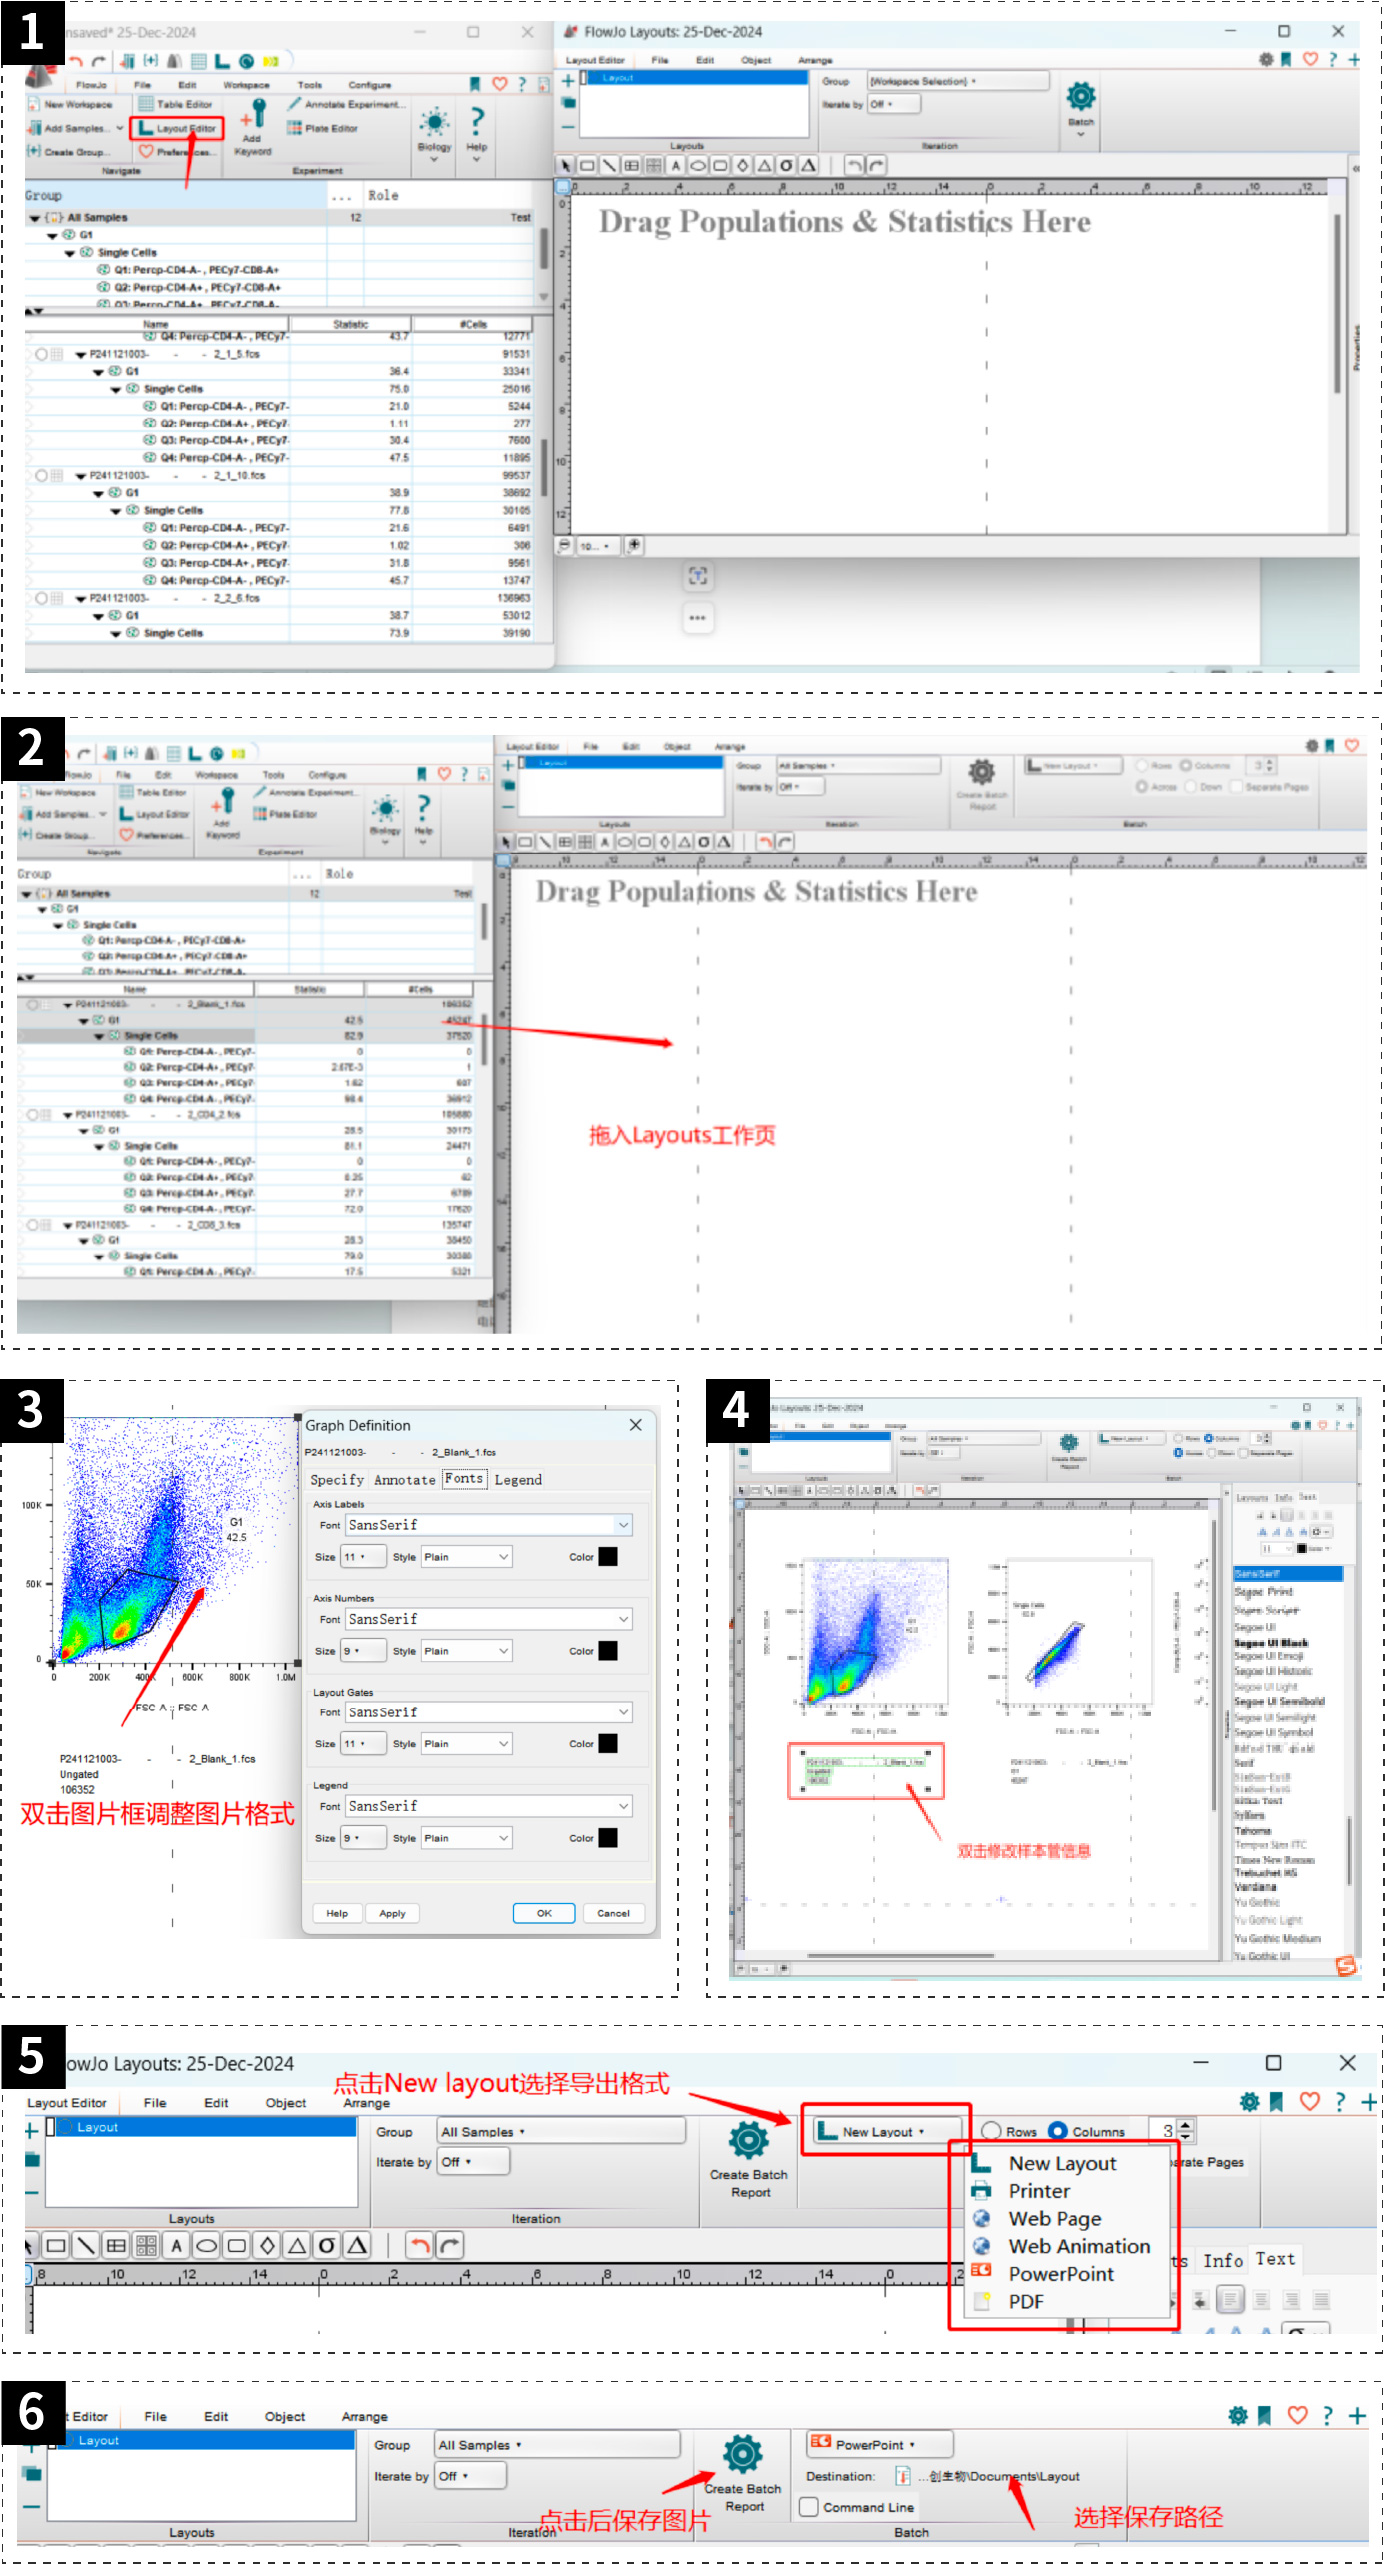Image resolution: width=1385 pixels, height=2564 pixels.
Task: Select the Rows radio button in panel 5
Action: [991, 2131]
